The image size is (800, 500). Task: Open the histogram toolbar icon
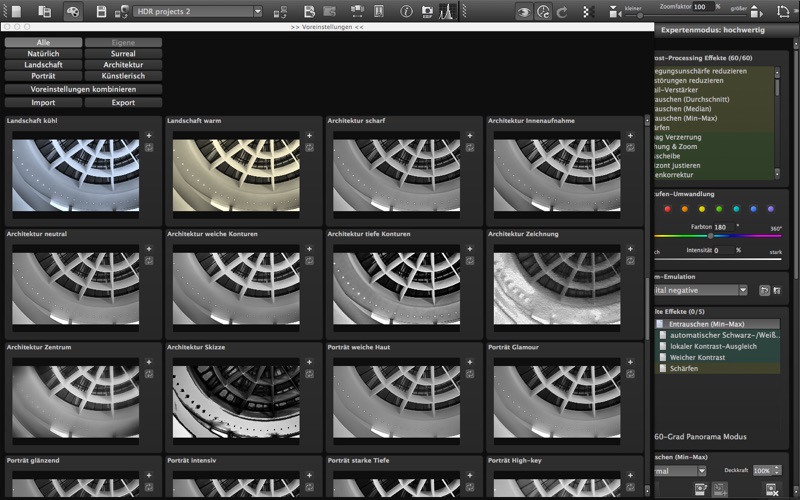pyautogui.click(x=447, y=11)
